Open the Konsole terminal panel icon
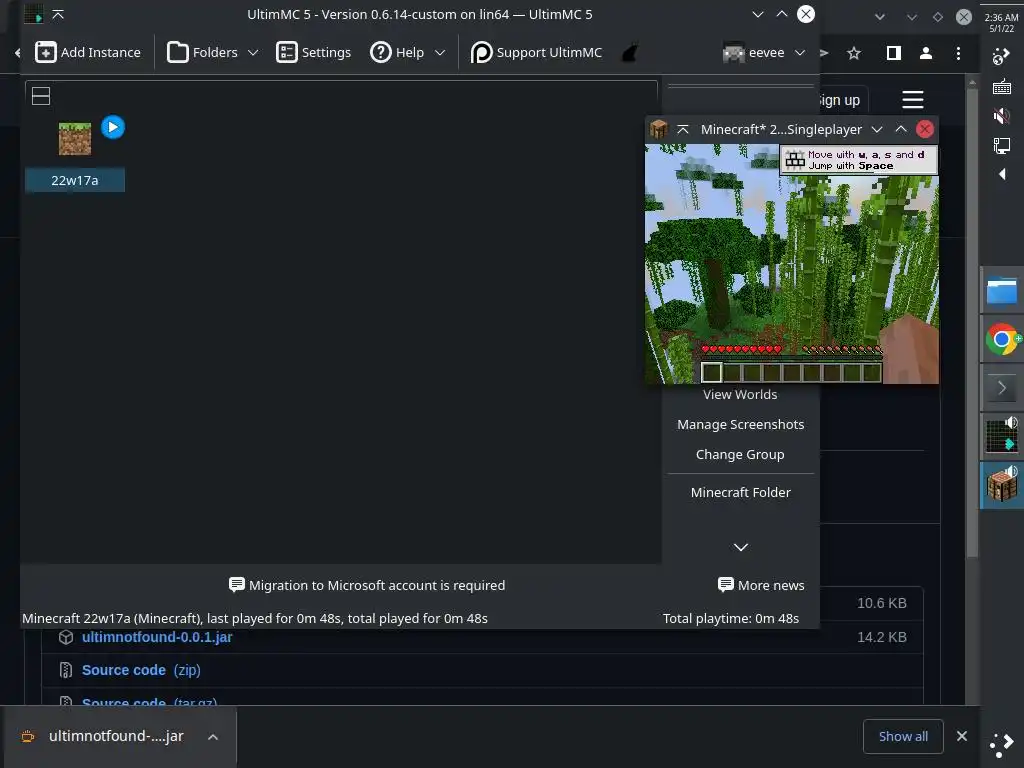 (1002, 388)
